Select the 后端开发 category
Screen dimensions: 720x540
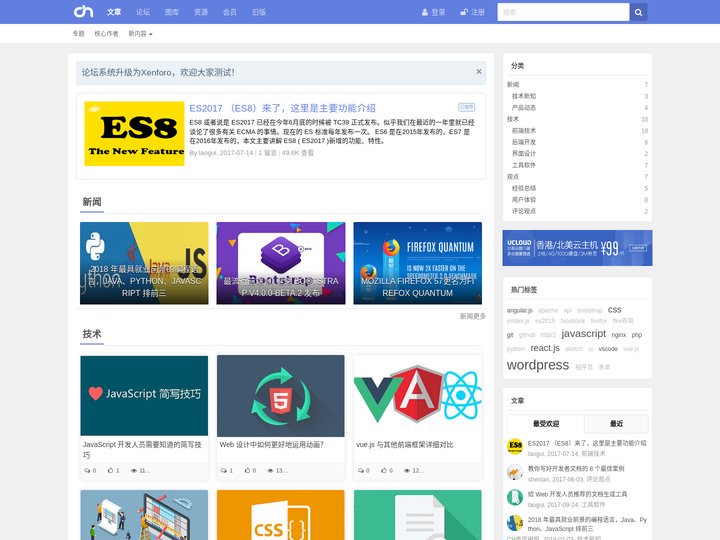point(524,142)
